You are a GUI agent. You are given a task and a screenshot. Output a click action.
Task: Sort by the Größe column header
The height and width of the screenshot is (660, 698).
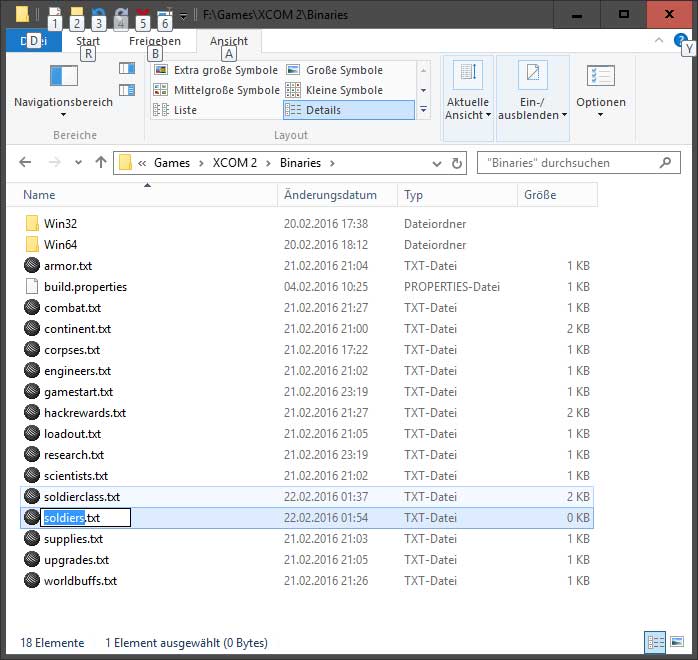tap(557, 195)
